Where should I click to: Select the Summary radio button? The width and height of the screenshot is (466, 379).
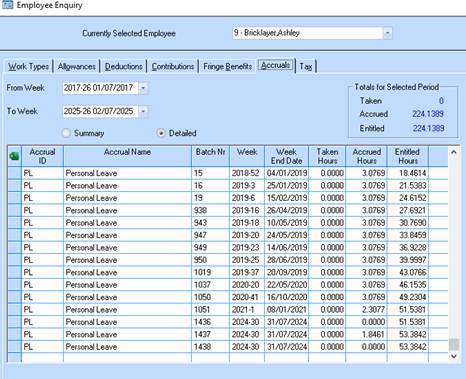click(66, 133)
